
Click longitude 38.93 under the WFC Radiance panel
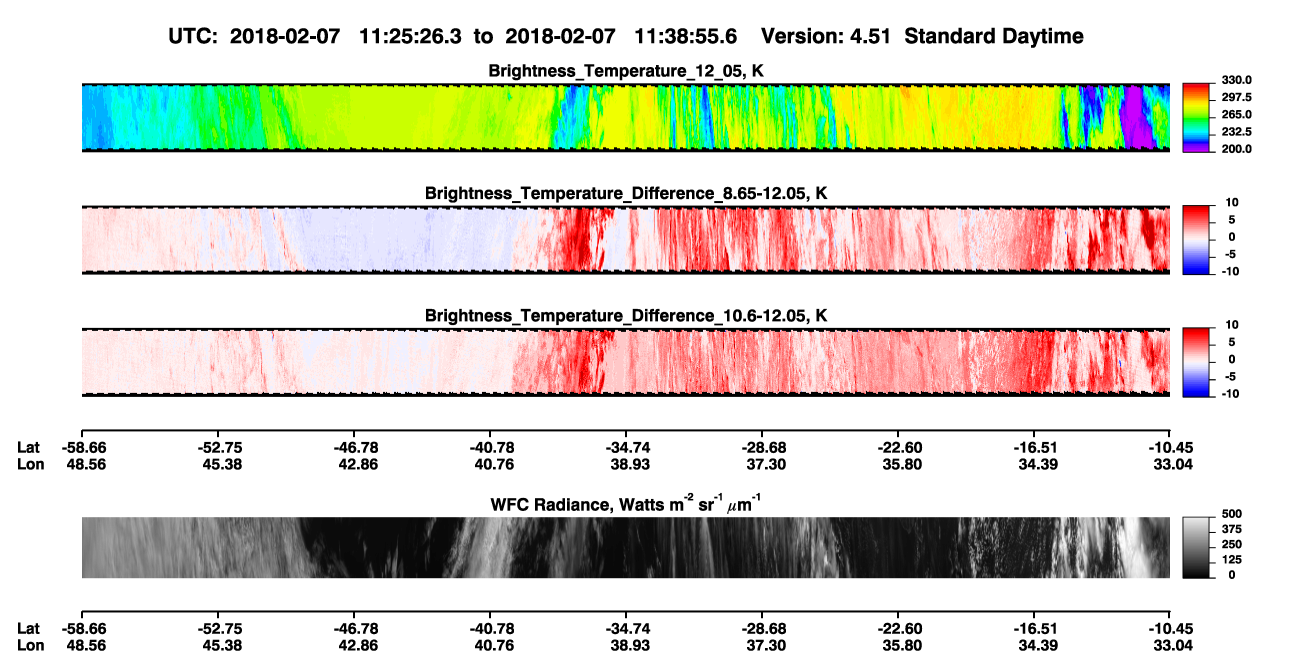[x=629, y=645]
